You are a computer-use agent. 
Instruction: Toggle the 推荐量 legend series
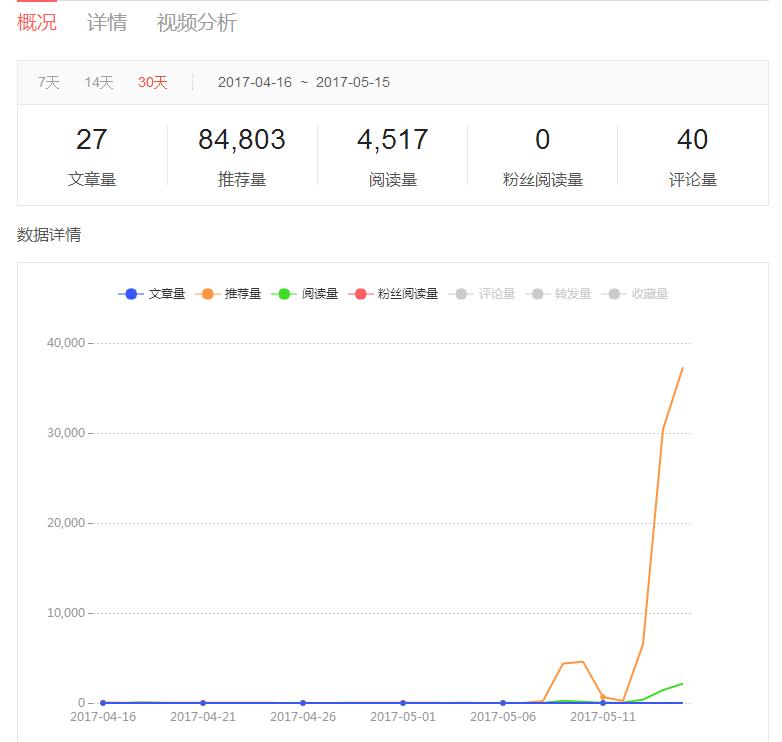228,294
